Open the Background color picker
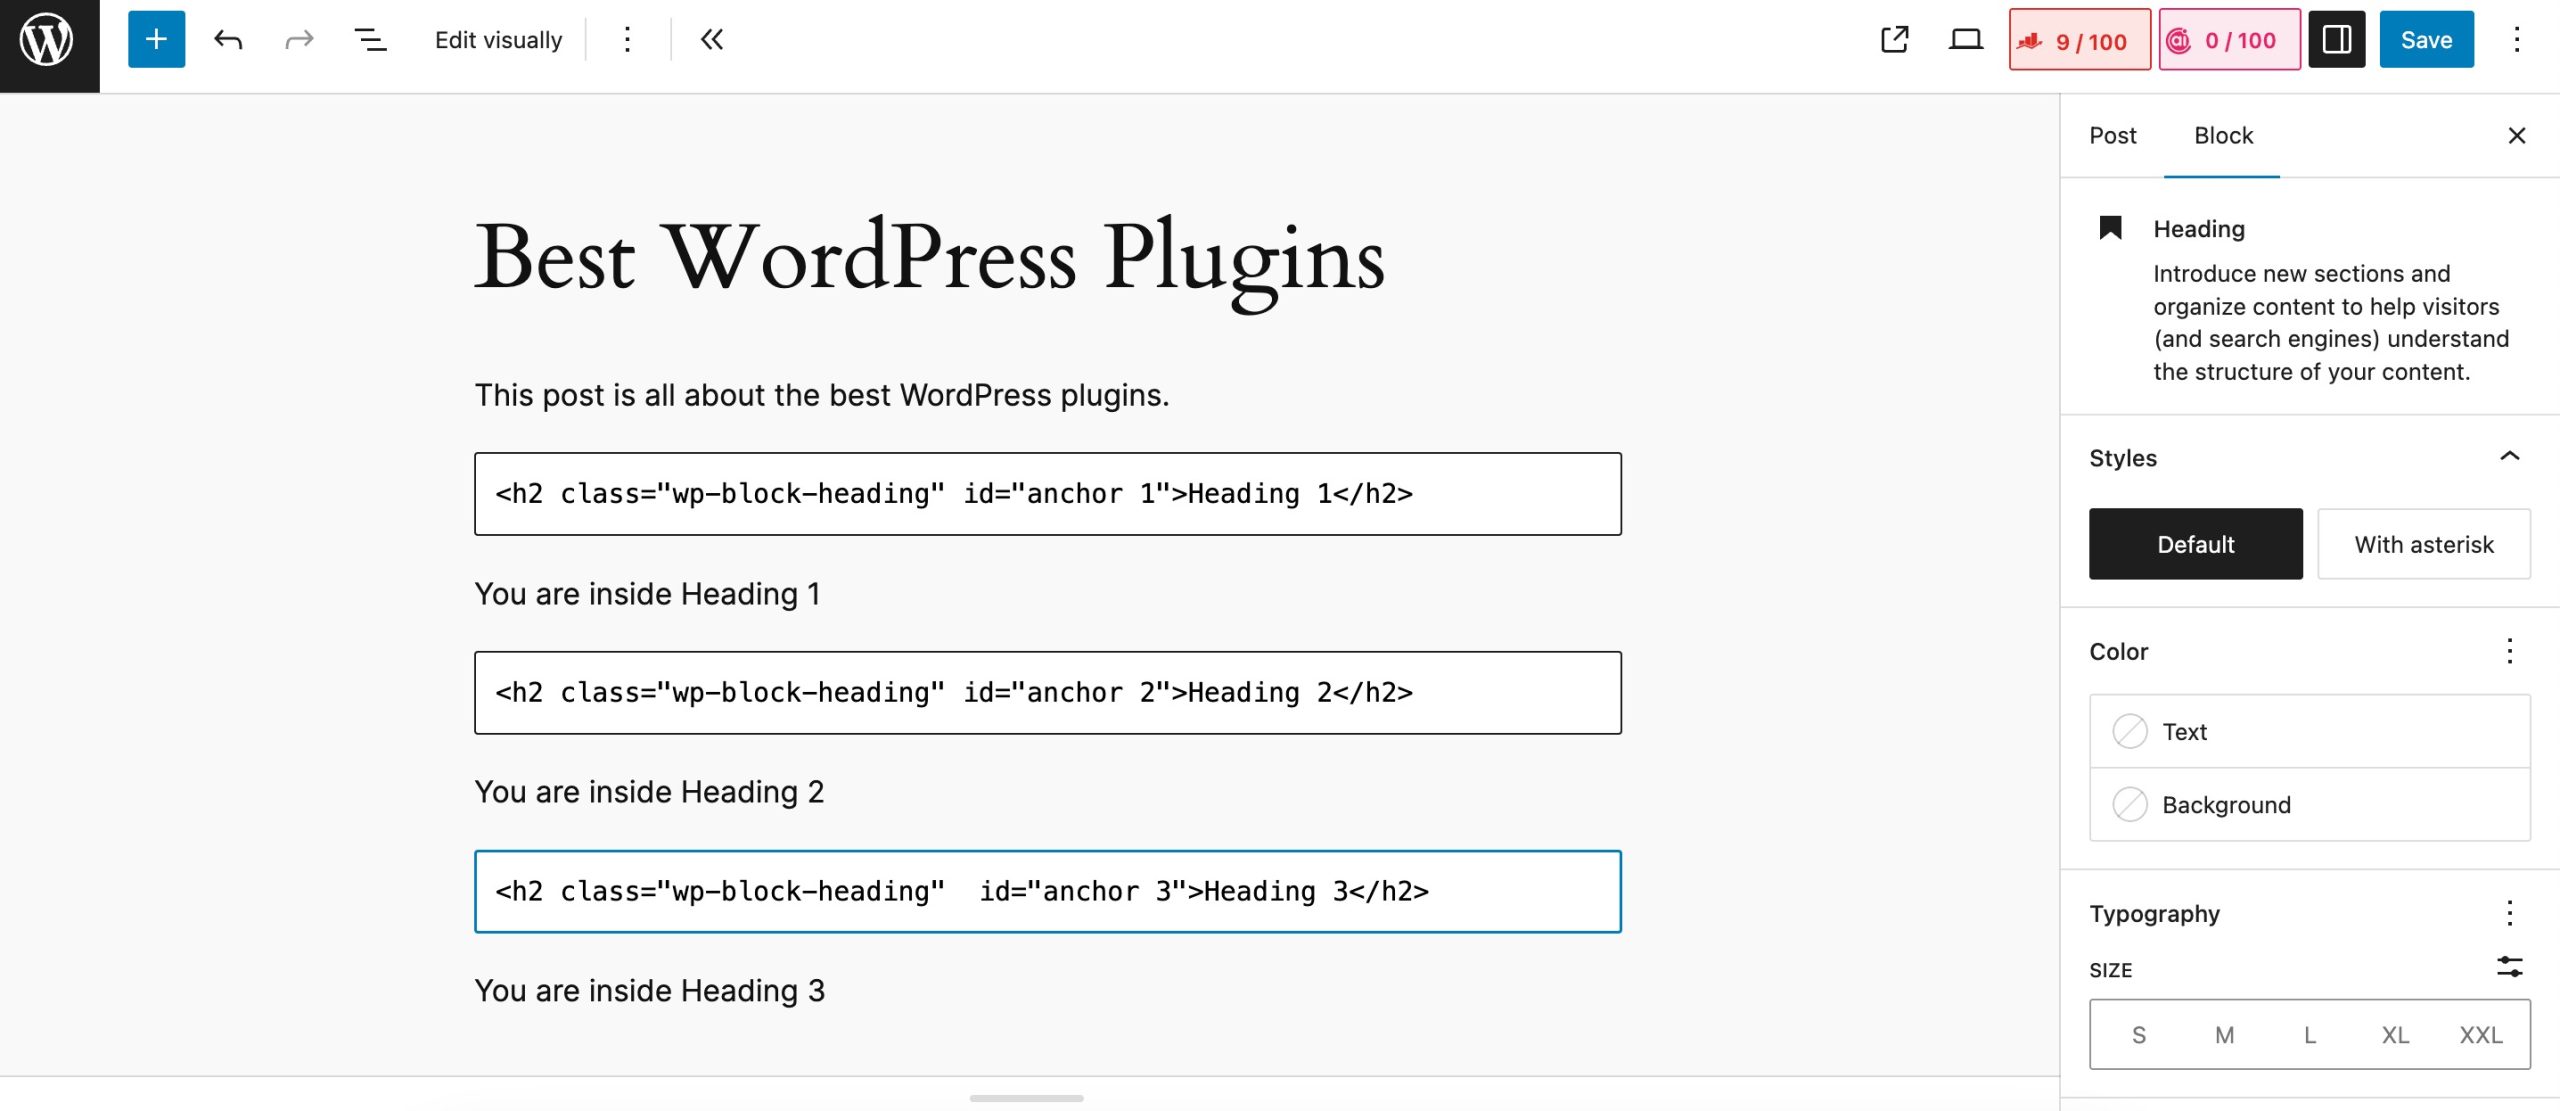 point(2310,804)
